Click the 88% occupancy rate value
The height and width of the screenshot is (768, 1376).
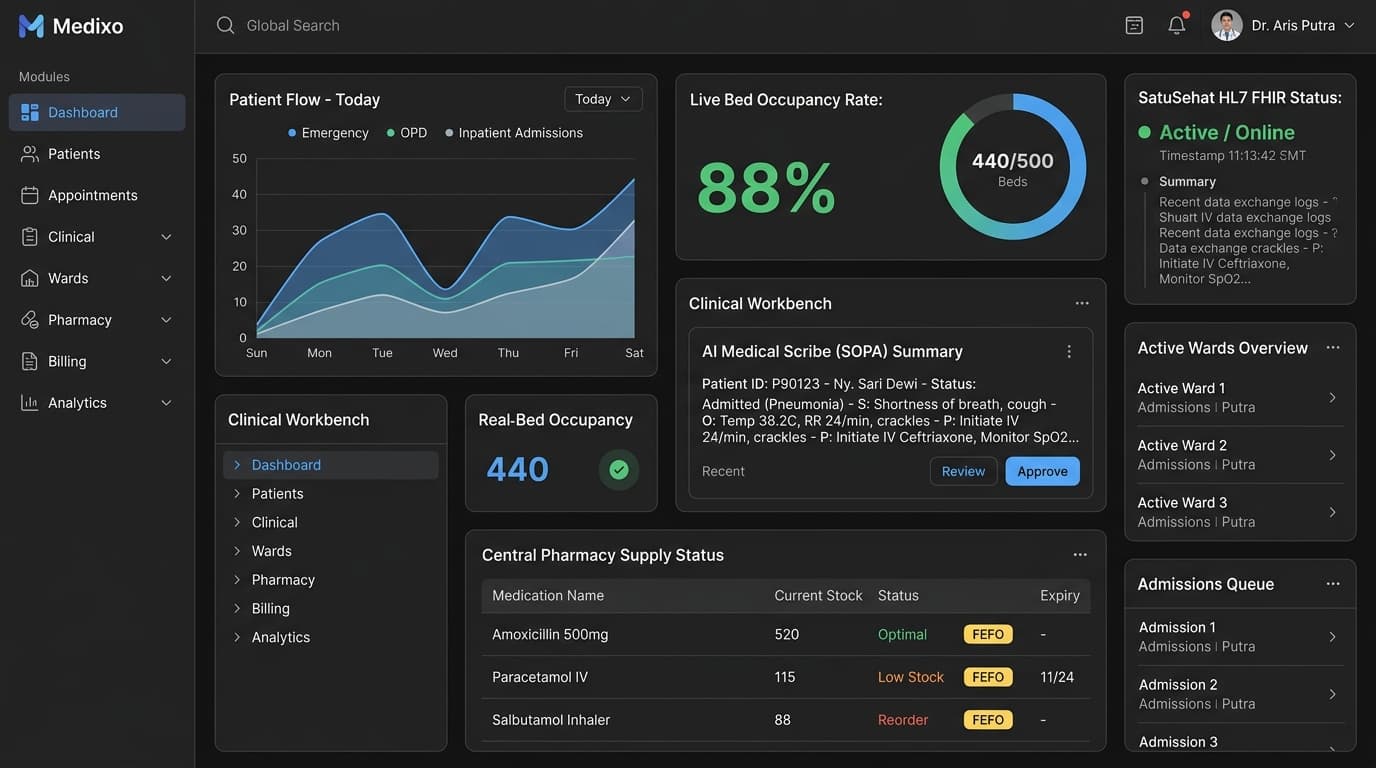[x=766, y=188]
